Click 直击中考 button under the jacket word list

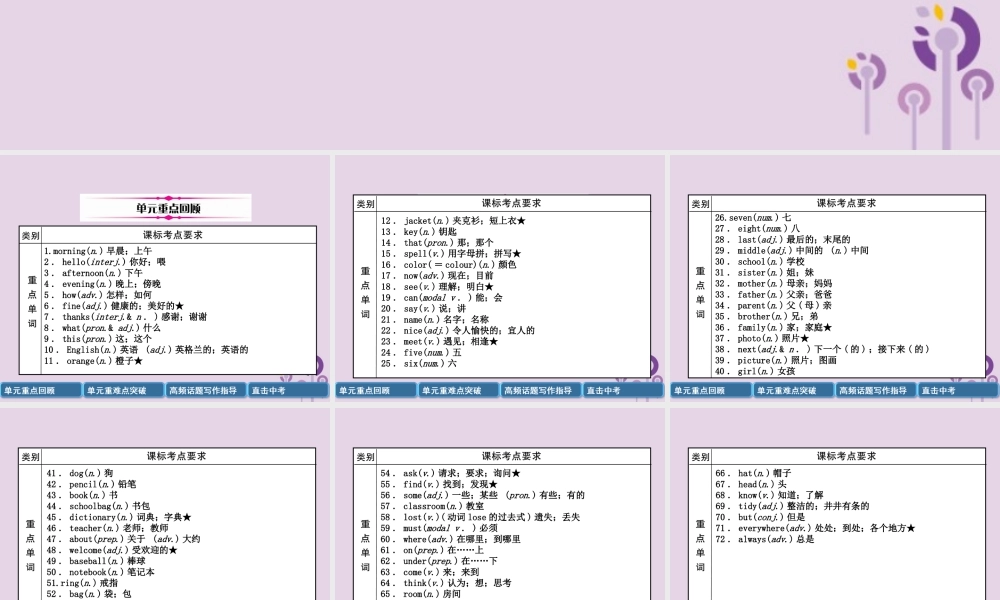click(x=623, y=390)
